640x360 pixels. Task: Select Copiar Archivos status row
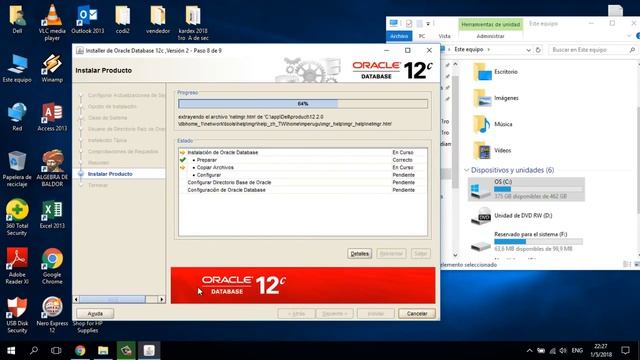point(303,167)
